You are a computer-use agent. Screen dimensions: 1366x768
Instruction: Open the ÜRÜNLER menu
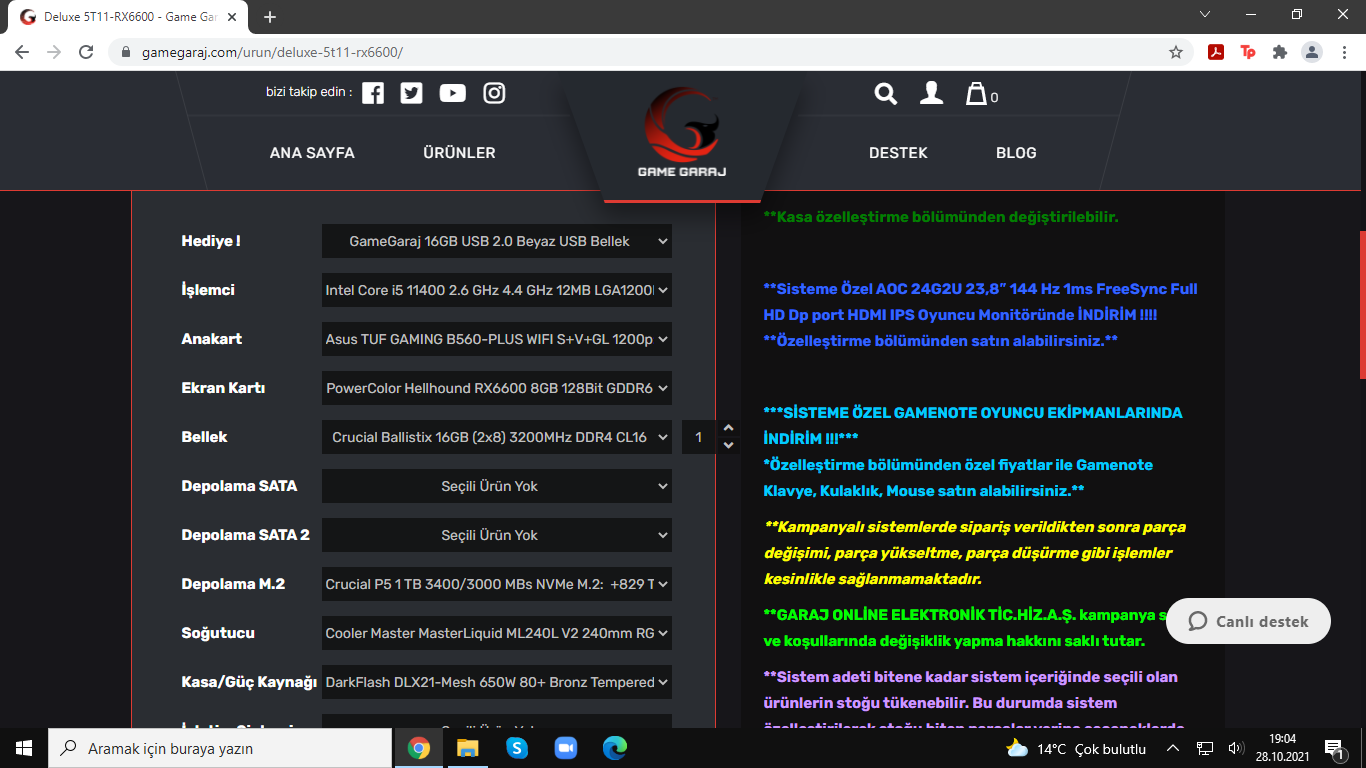pos(459,153)
